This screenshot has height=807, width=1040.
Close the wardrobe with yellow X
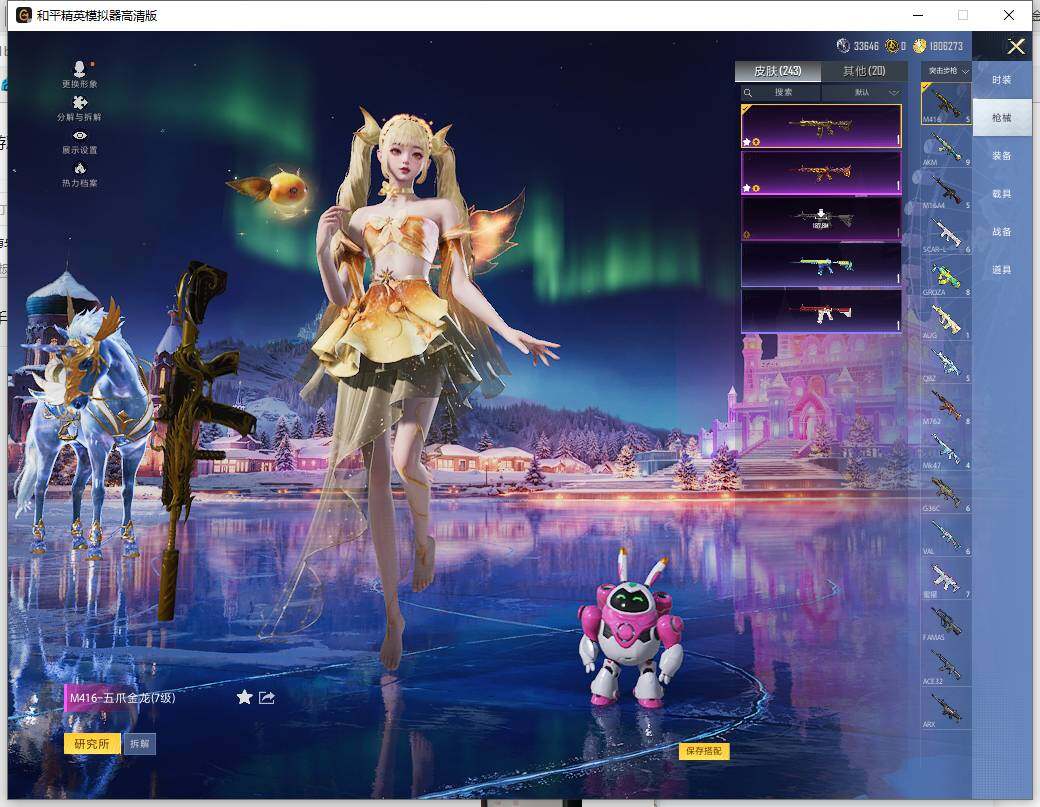[1016, 46]
